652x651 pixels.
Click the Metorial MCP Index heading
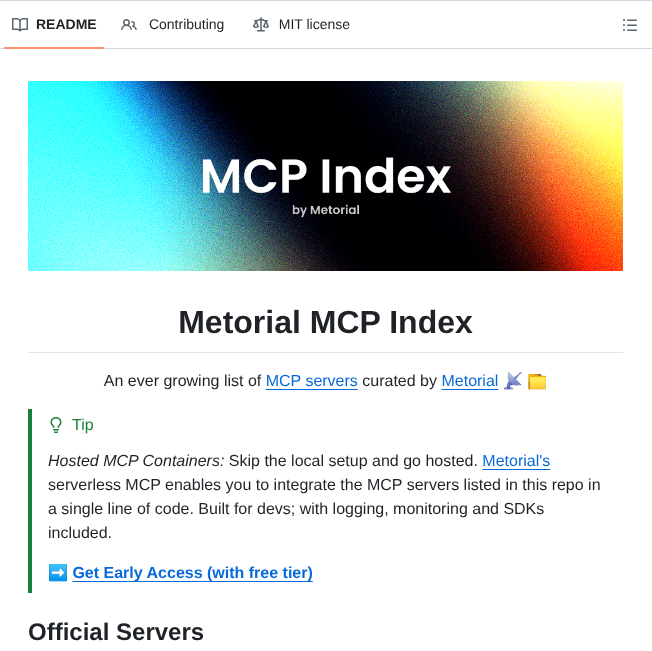[x=325, y=322]
